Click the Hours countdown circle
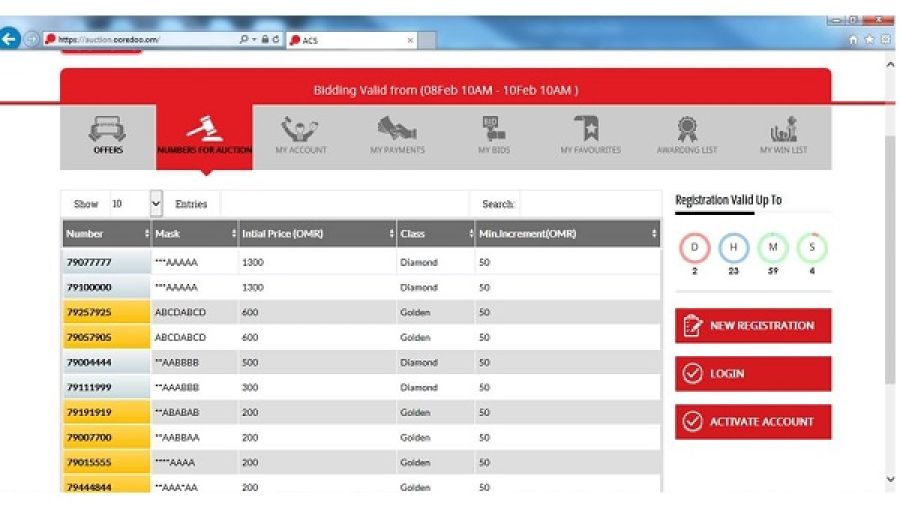The height and width of the screenshot is (507, 900). click(734, 248)
